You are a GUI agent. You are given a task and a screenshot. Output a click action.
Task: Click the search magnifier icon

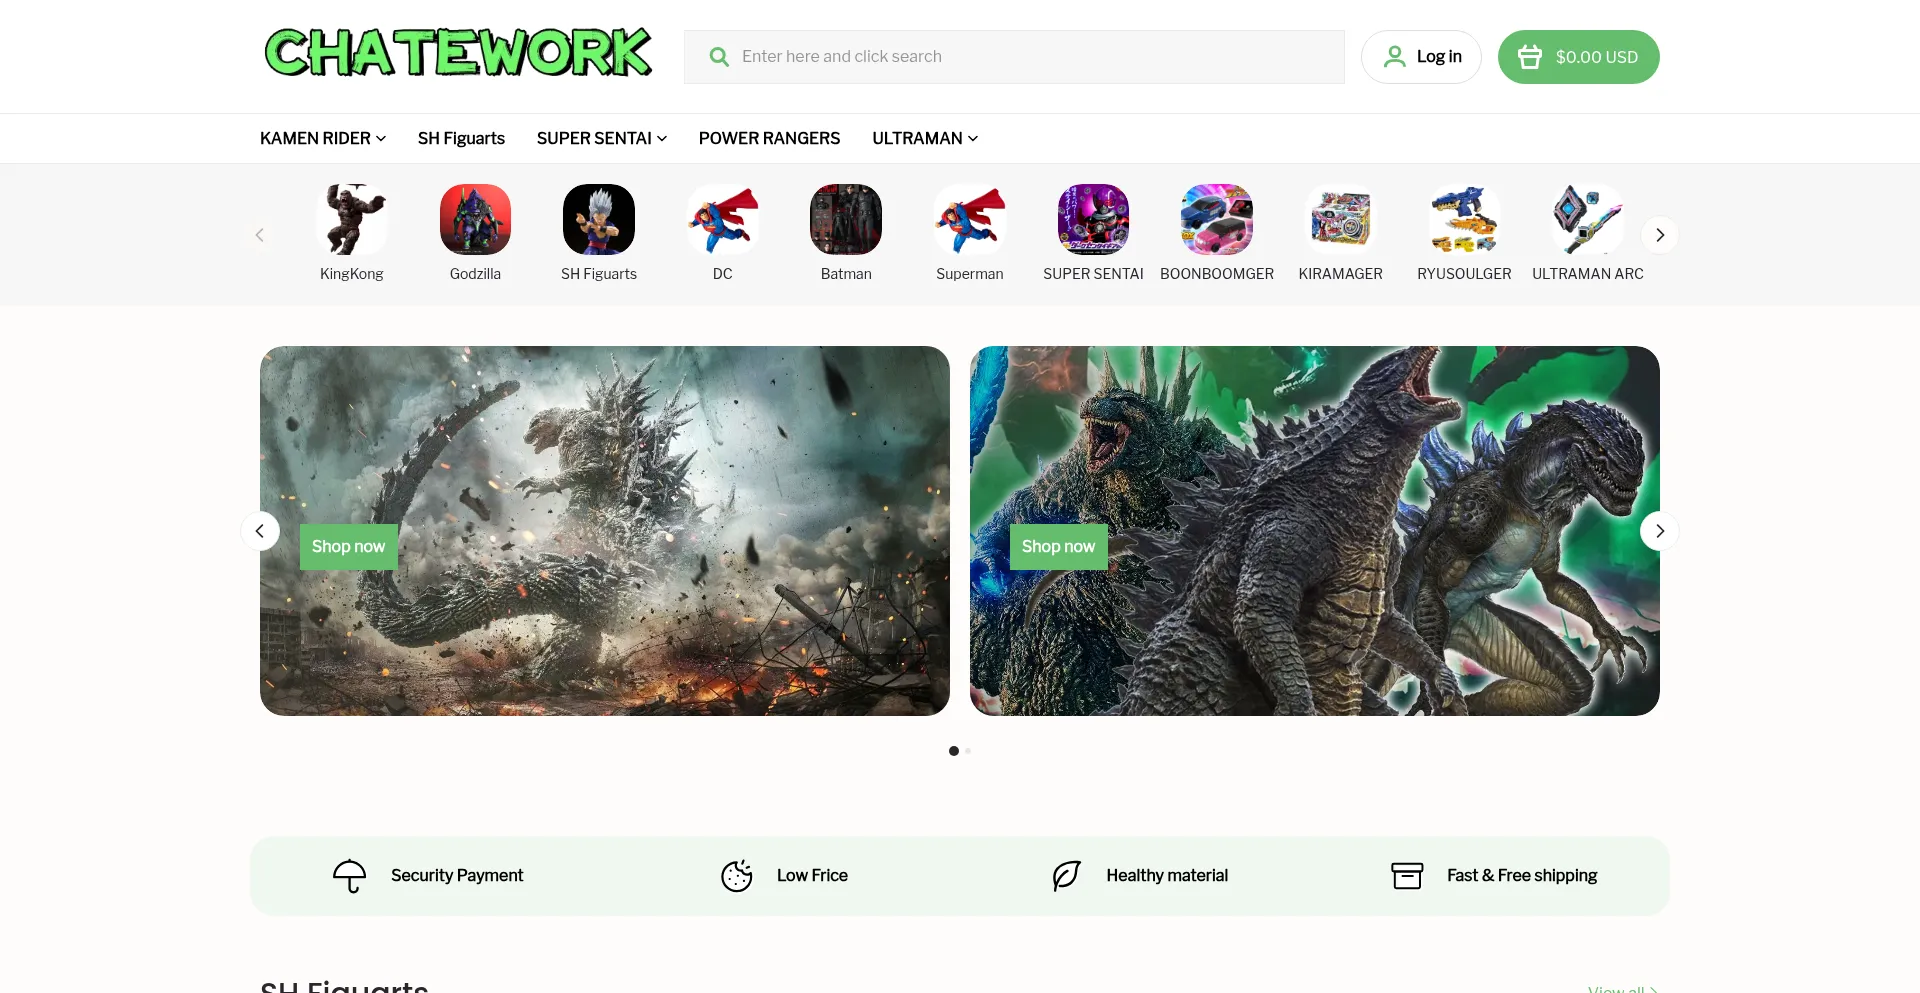(719, 57)
